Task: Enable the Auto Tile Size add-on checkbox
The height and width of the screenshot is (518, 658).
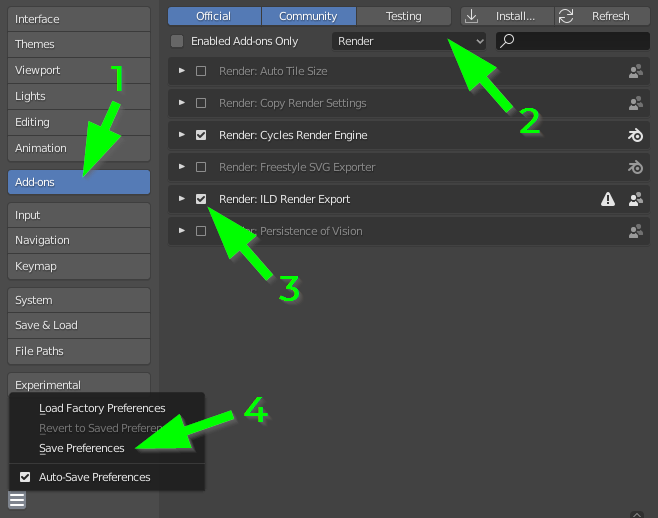Action: click(x=201, y=71)
